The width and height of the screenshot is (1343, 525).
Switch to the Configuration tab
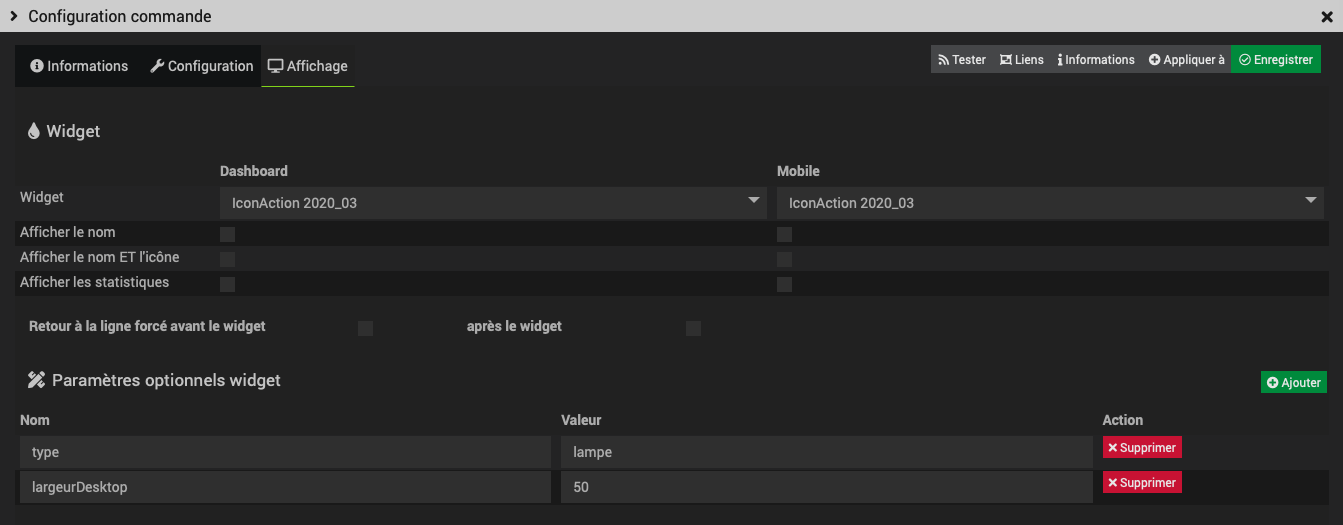(x=201, y=66)
